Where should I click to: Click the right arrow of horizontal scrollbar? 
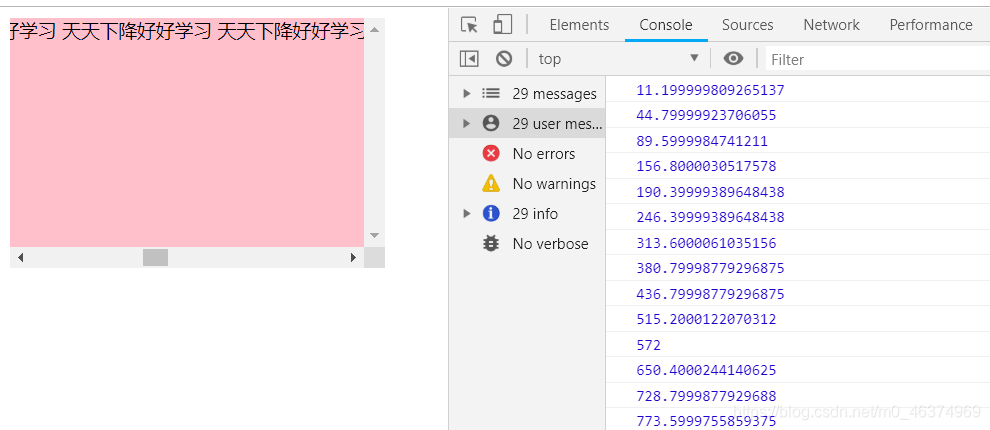[353, 258]
